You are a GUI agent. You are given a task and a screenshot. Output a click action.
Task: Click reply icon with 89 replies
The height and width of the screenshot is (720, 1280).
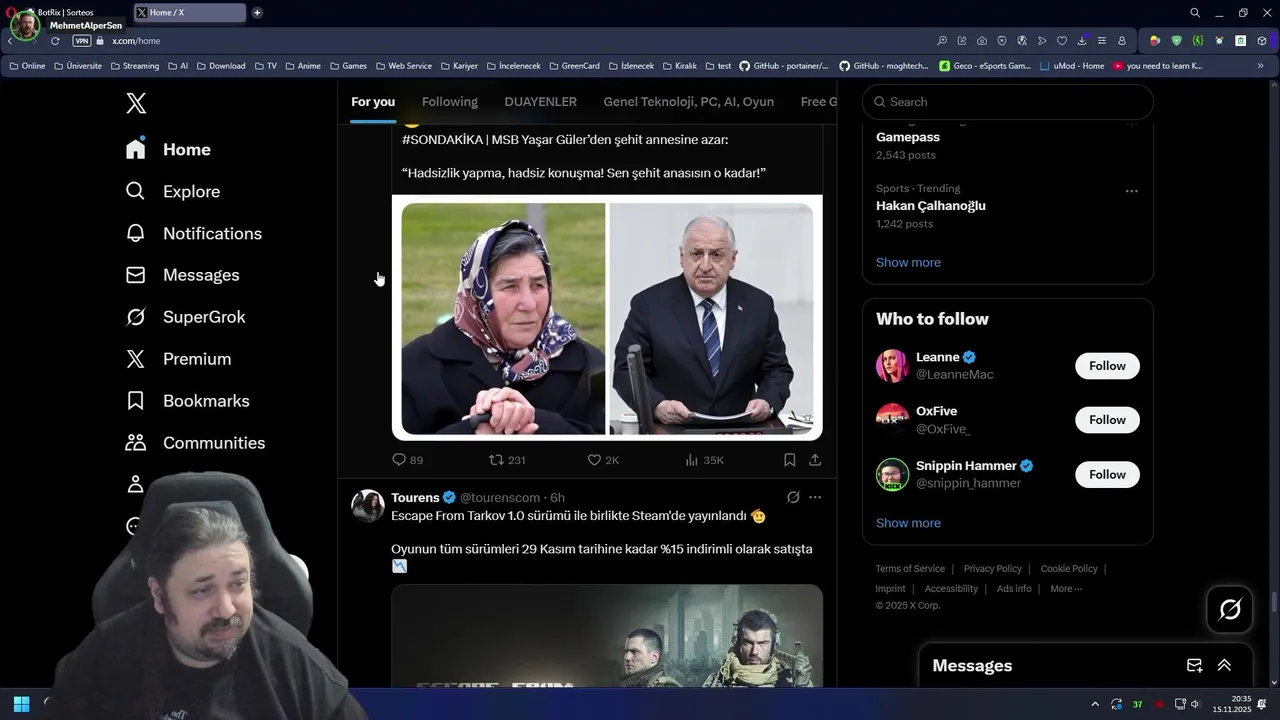pyautogui.click(x=407, y=460)
